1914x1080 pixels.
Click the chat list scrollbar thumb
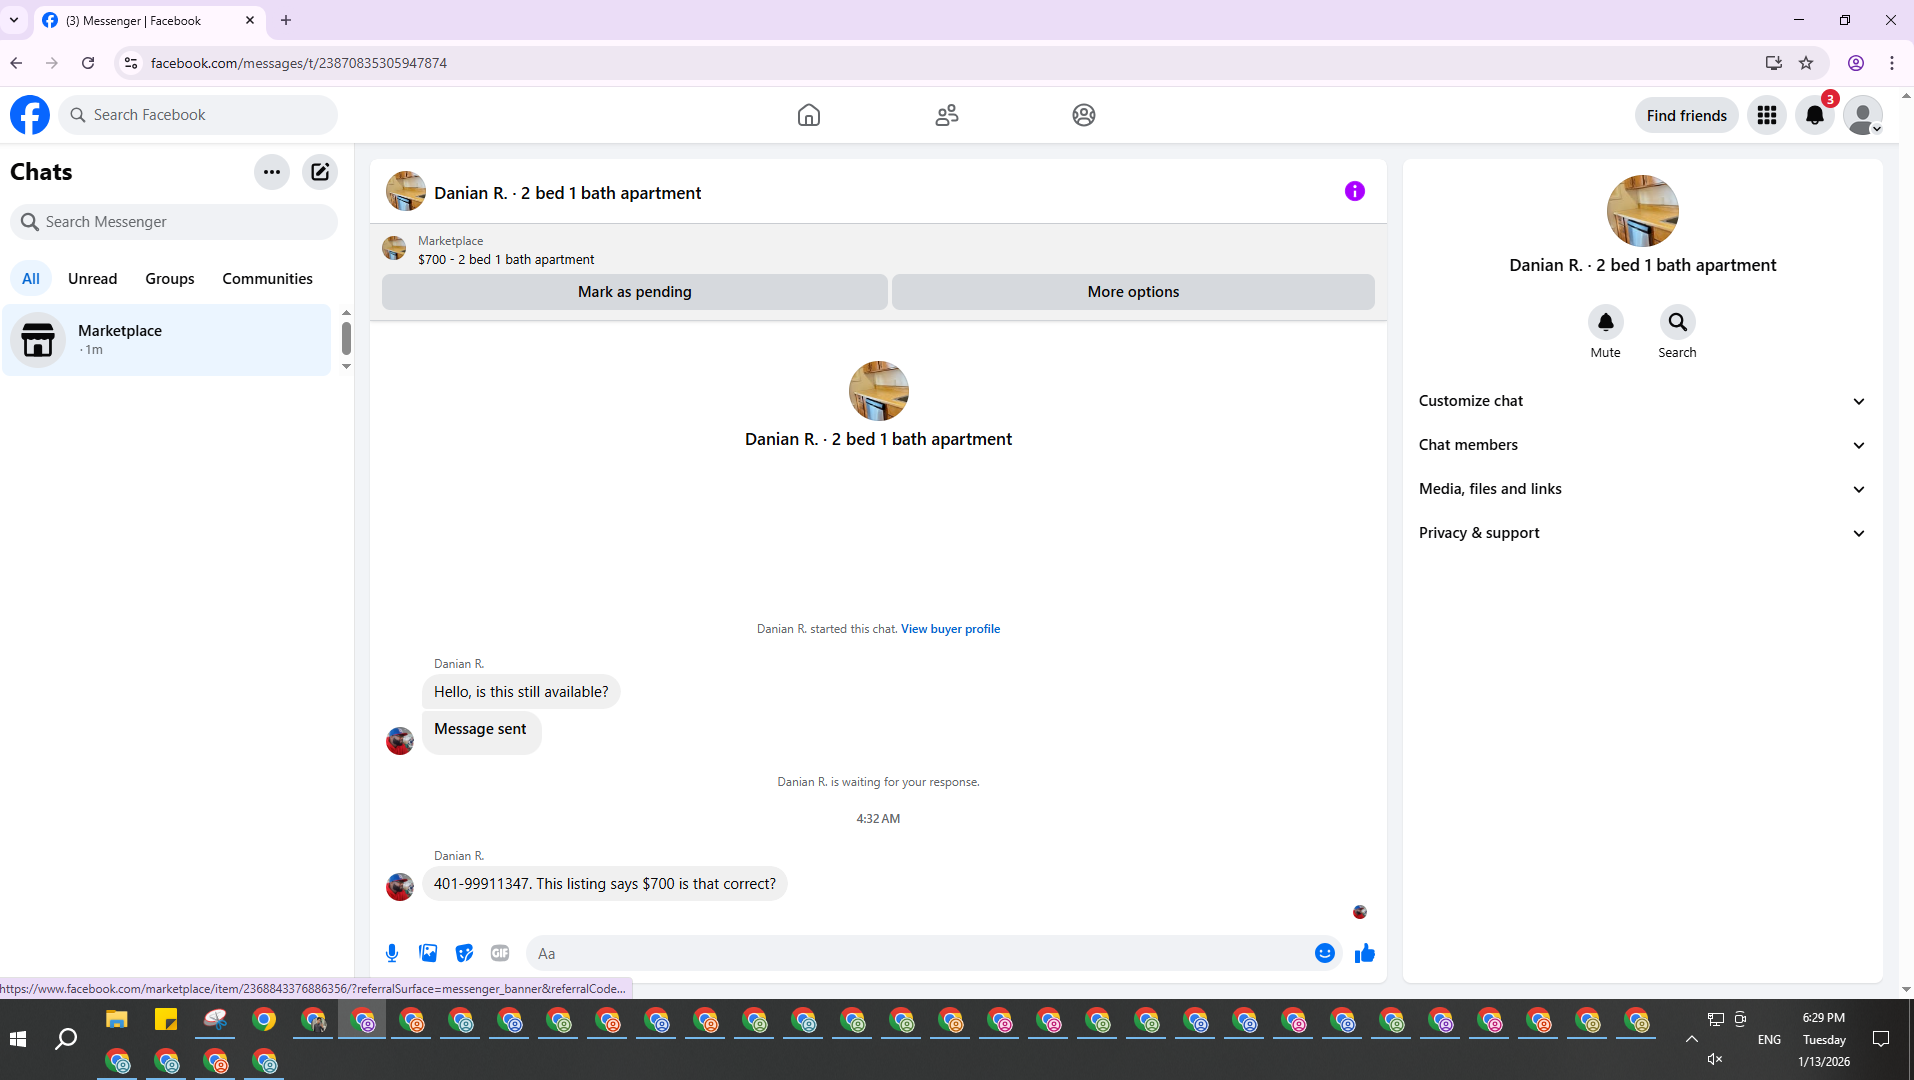click(346, 338)
